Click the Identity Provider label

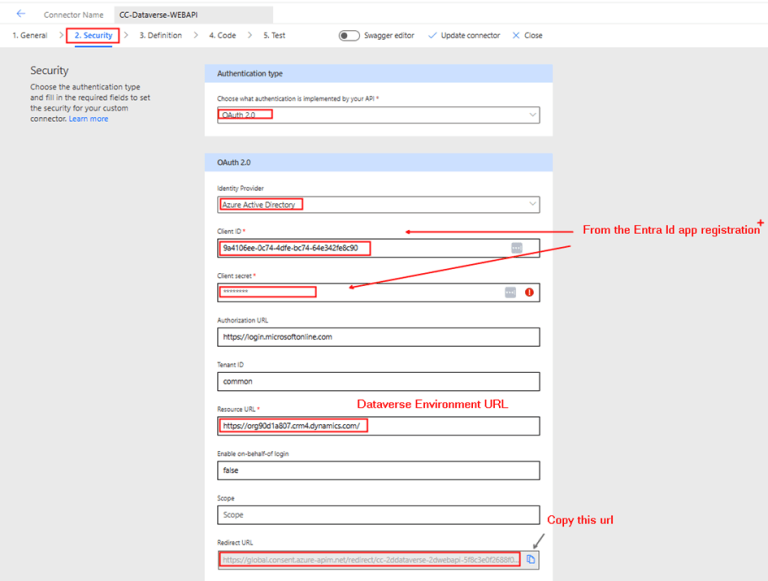tap(240, 188)
